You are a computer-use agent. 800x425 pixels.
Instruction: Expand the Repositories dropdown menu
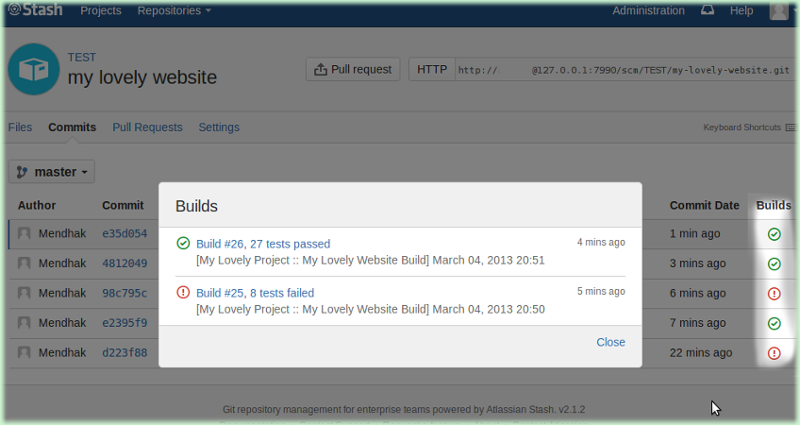pos(174,11)
